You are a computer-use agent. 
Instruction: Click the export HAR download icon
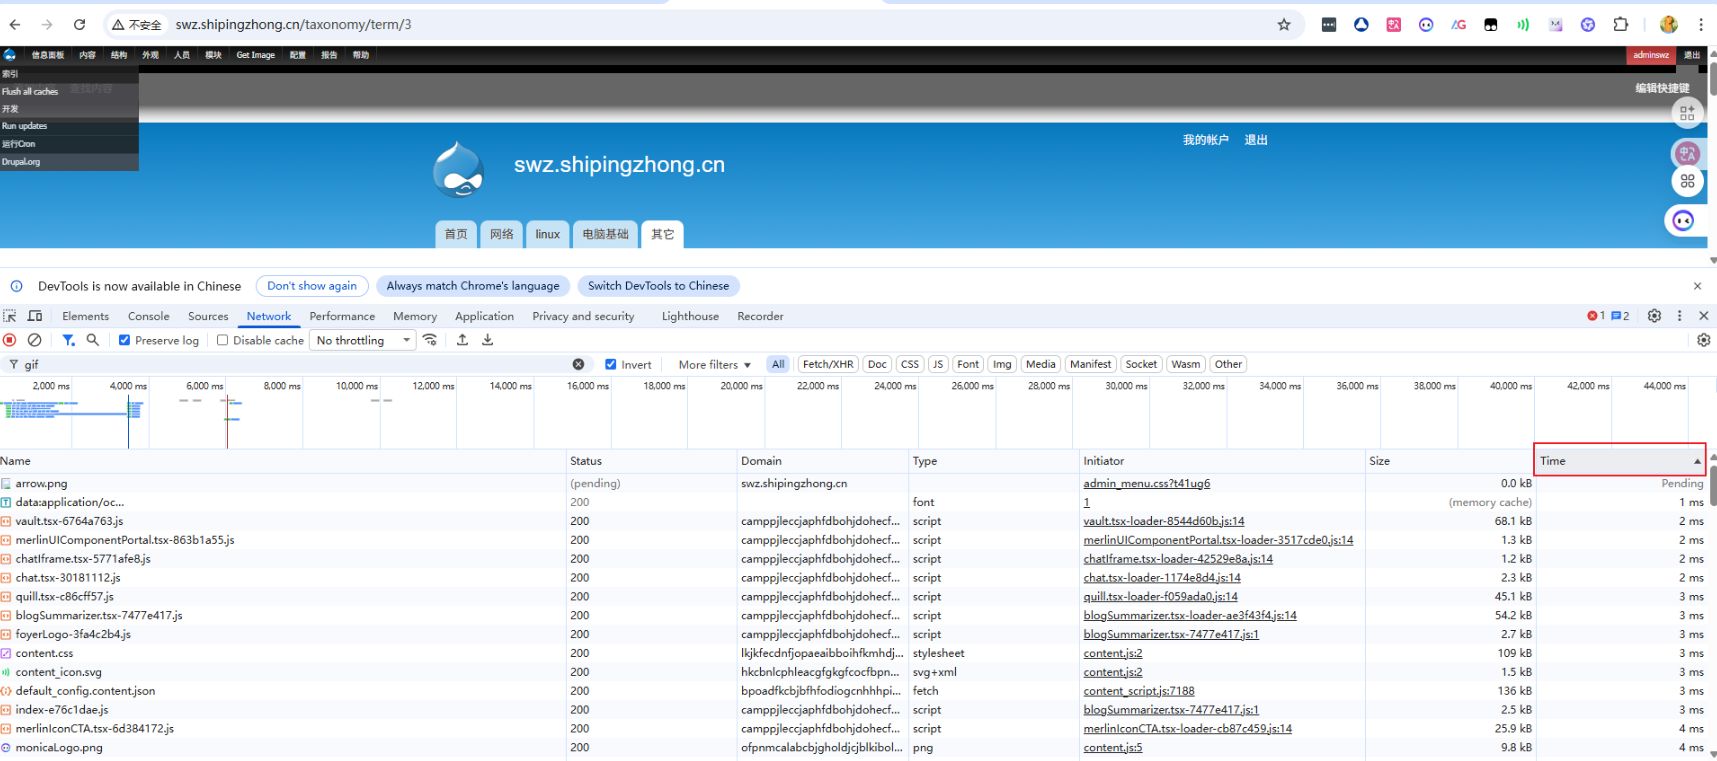click(488, 340)
